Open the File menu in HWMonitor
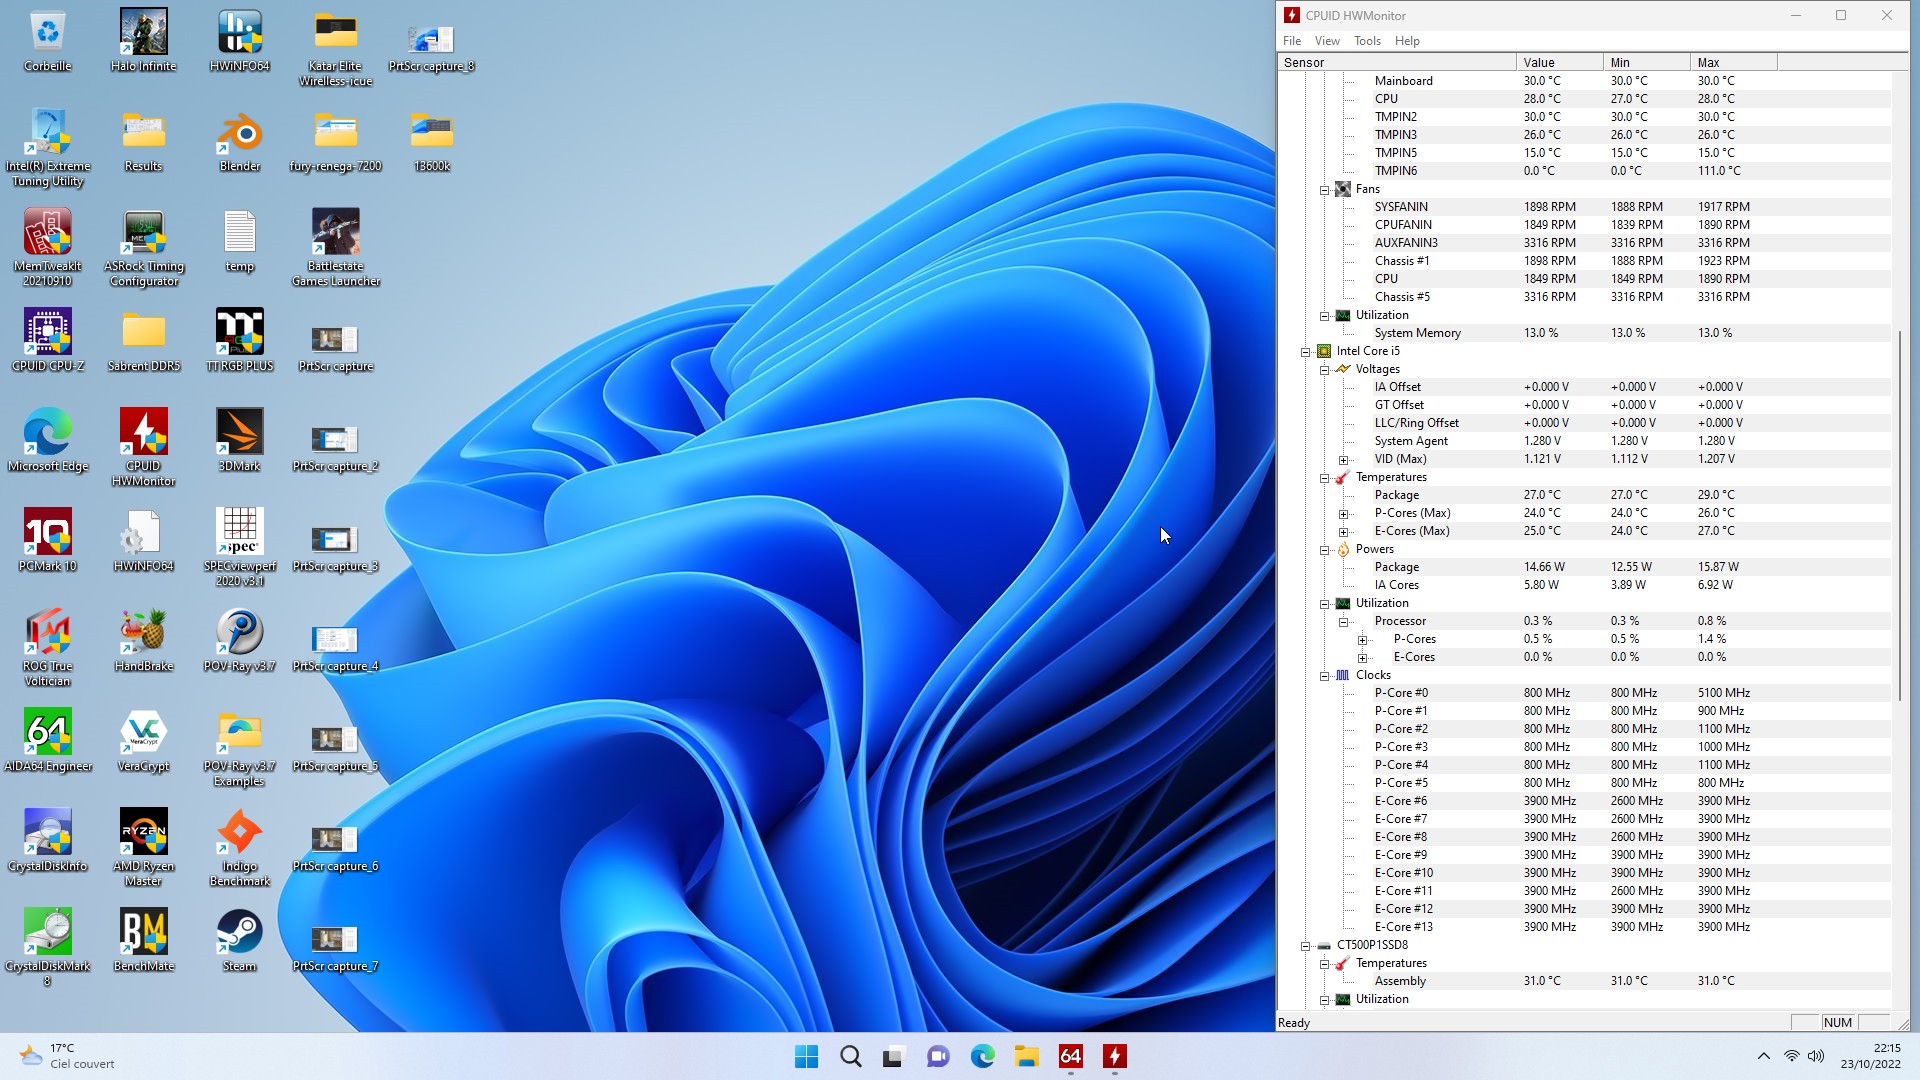Image resolution: width=1920 pixels, height=1080 pixels. click(1292, 40)
